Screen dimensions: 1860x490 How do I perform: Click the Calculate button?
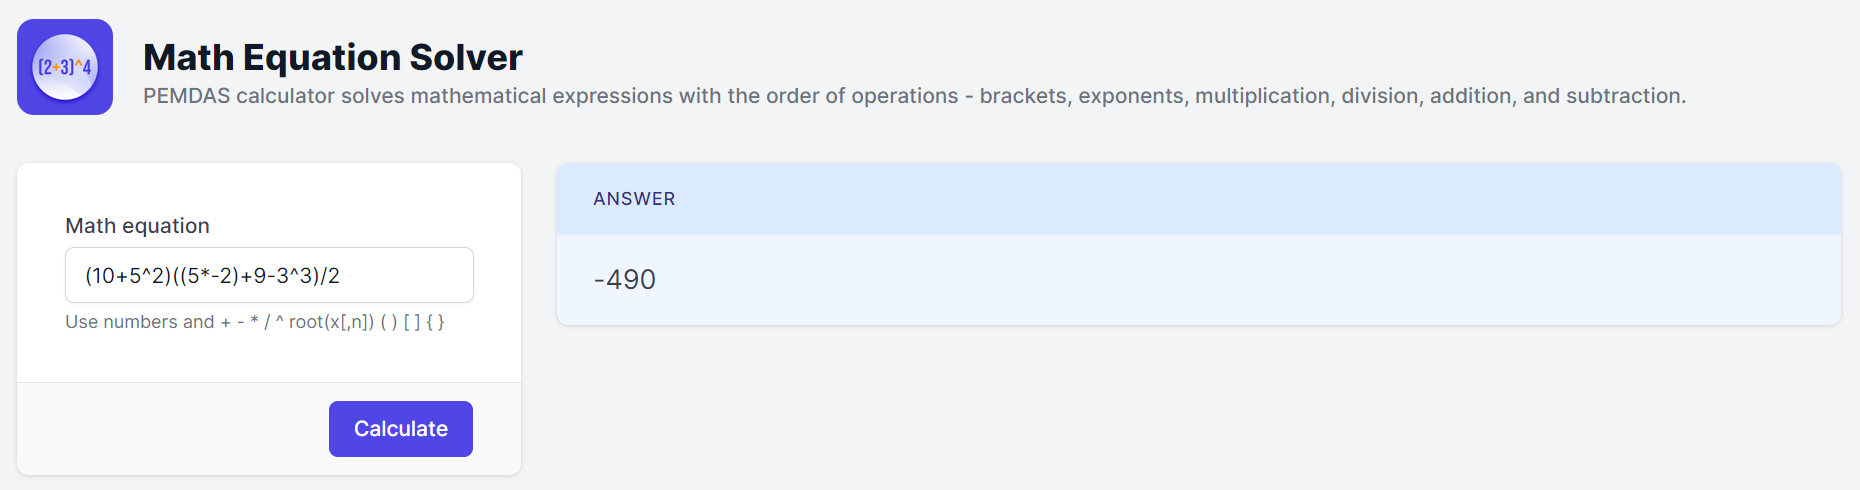(401, 429)
